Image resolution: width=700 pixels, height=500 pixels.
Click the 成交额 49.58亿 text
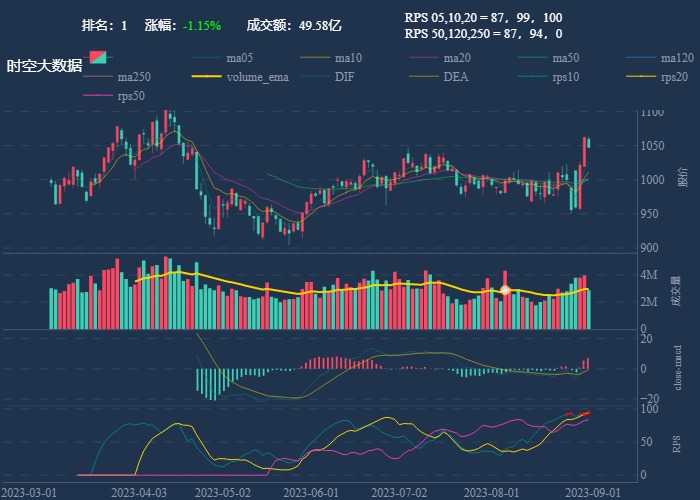click(294, 25)
